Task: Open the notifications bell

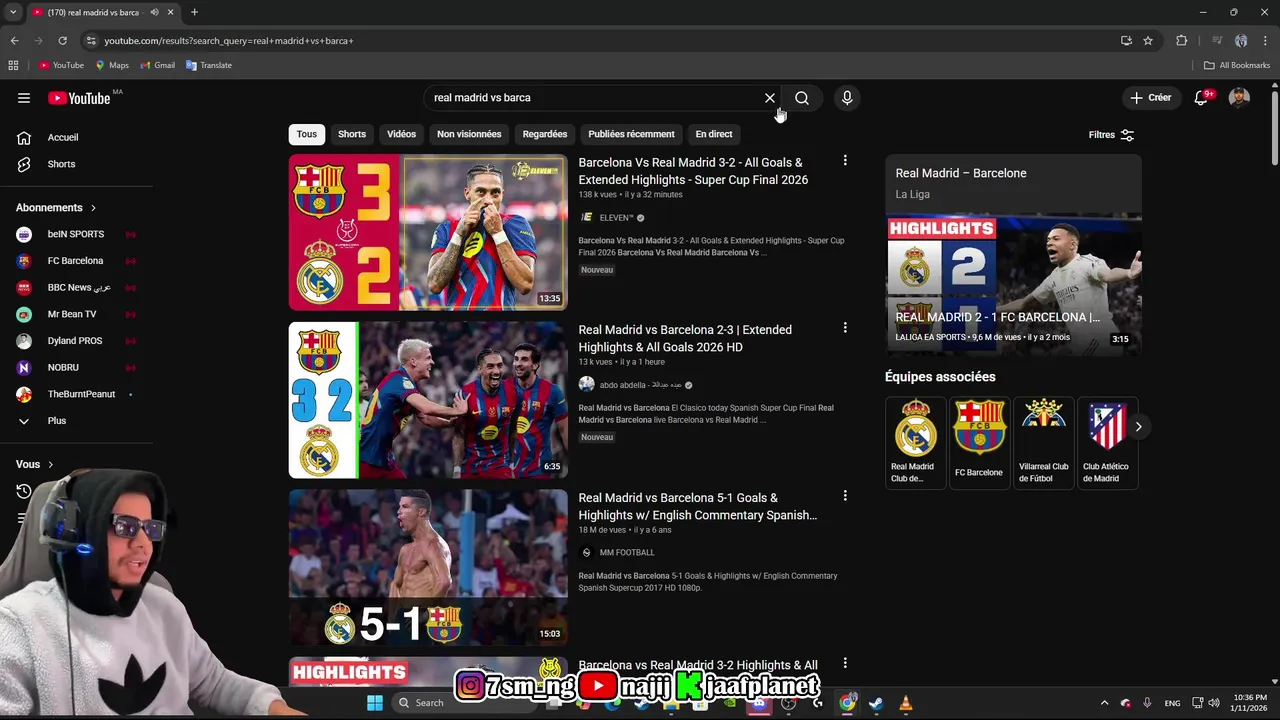Action: pyautogui.click(x=1201, y=98)
